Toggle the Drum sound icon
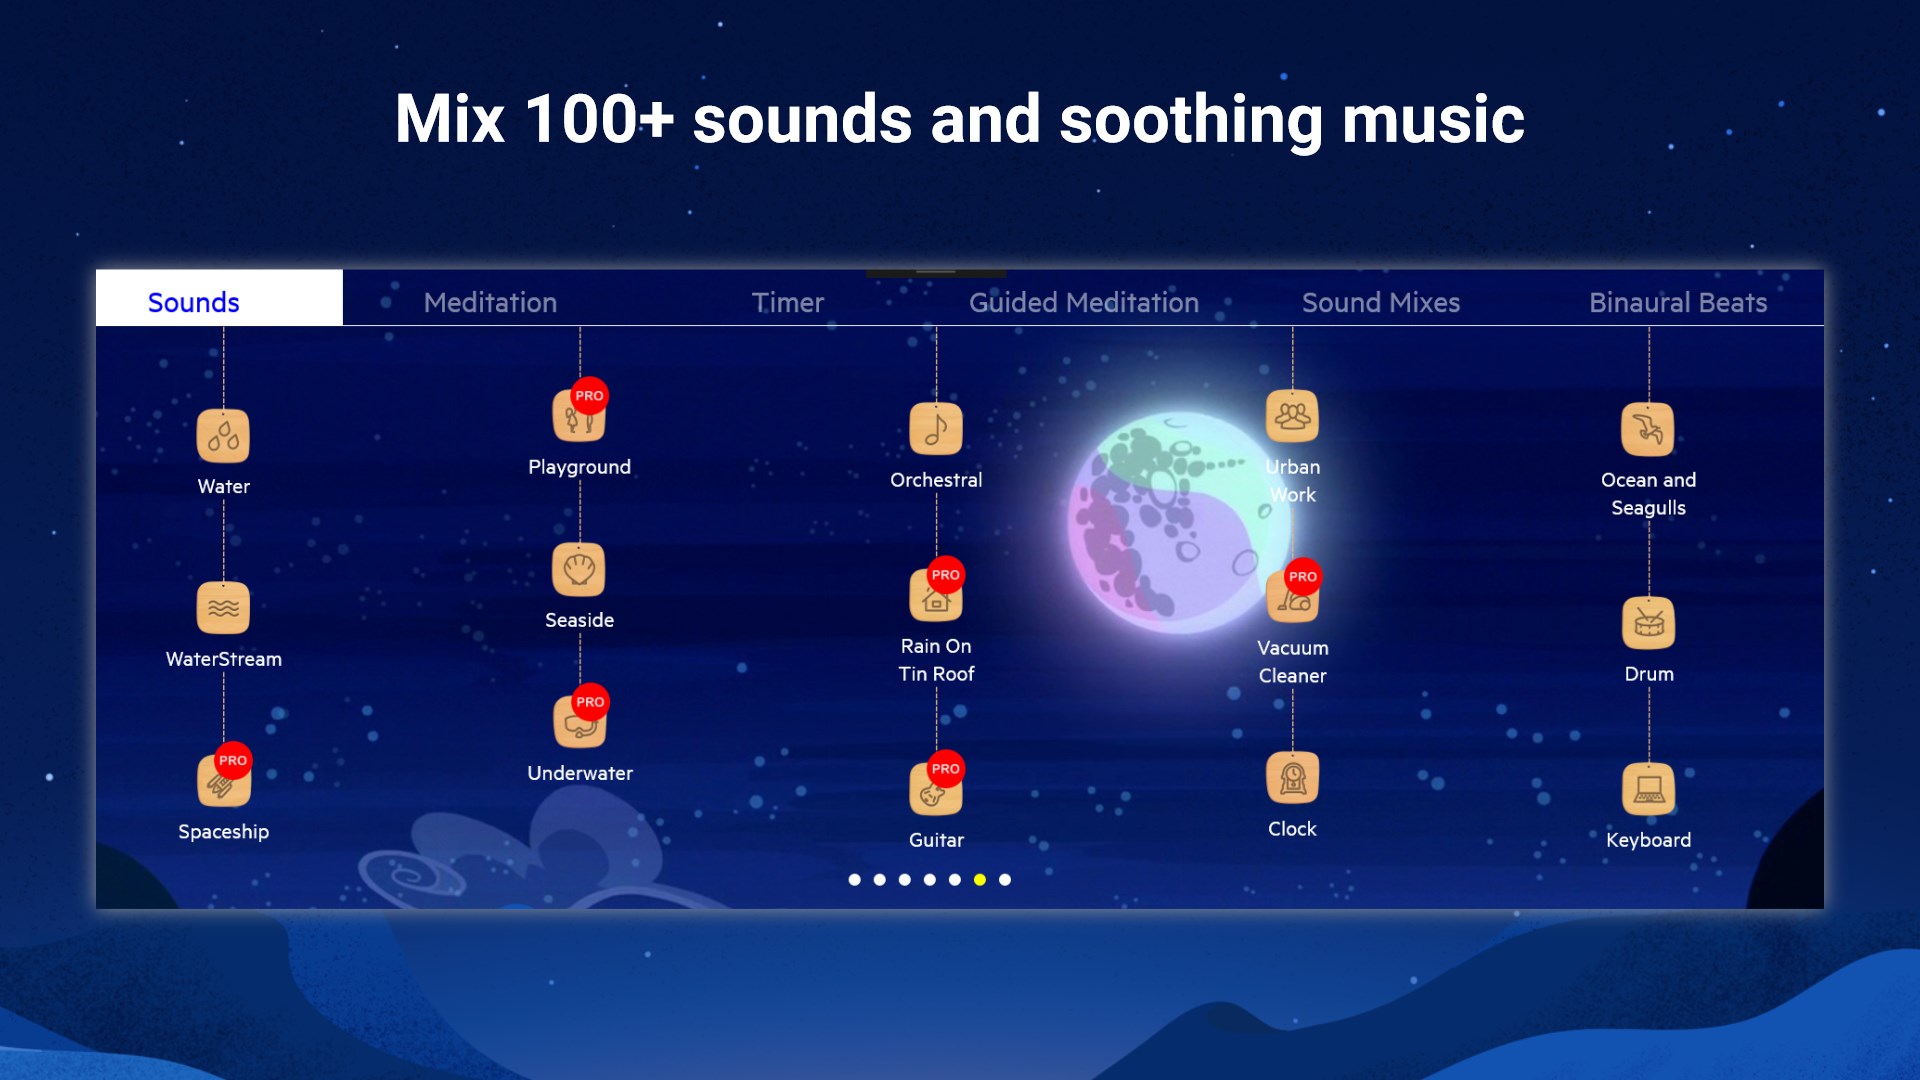 click(x=1648, y=624)
